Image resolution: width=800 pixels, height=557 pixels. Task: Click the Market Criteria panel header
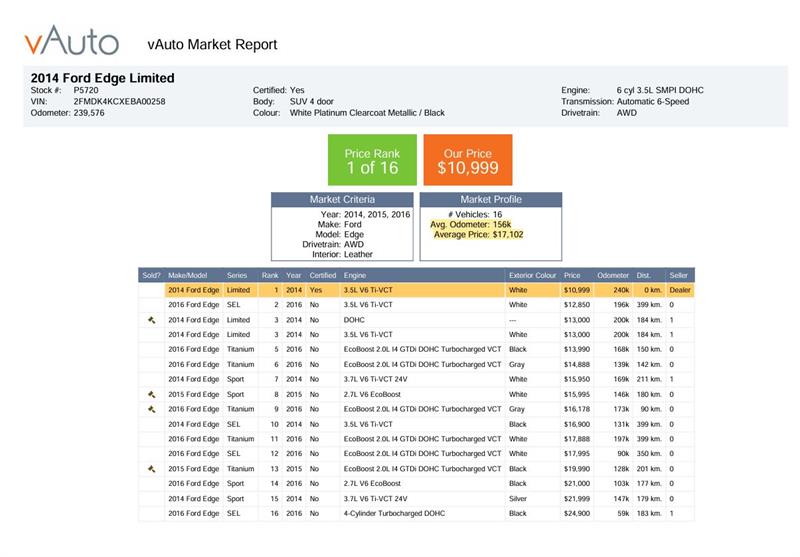point(342,199)
